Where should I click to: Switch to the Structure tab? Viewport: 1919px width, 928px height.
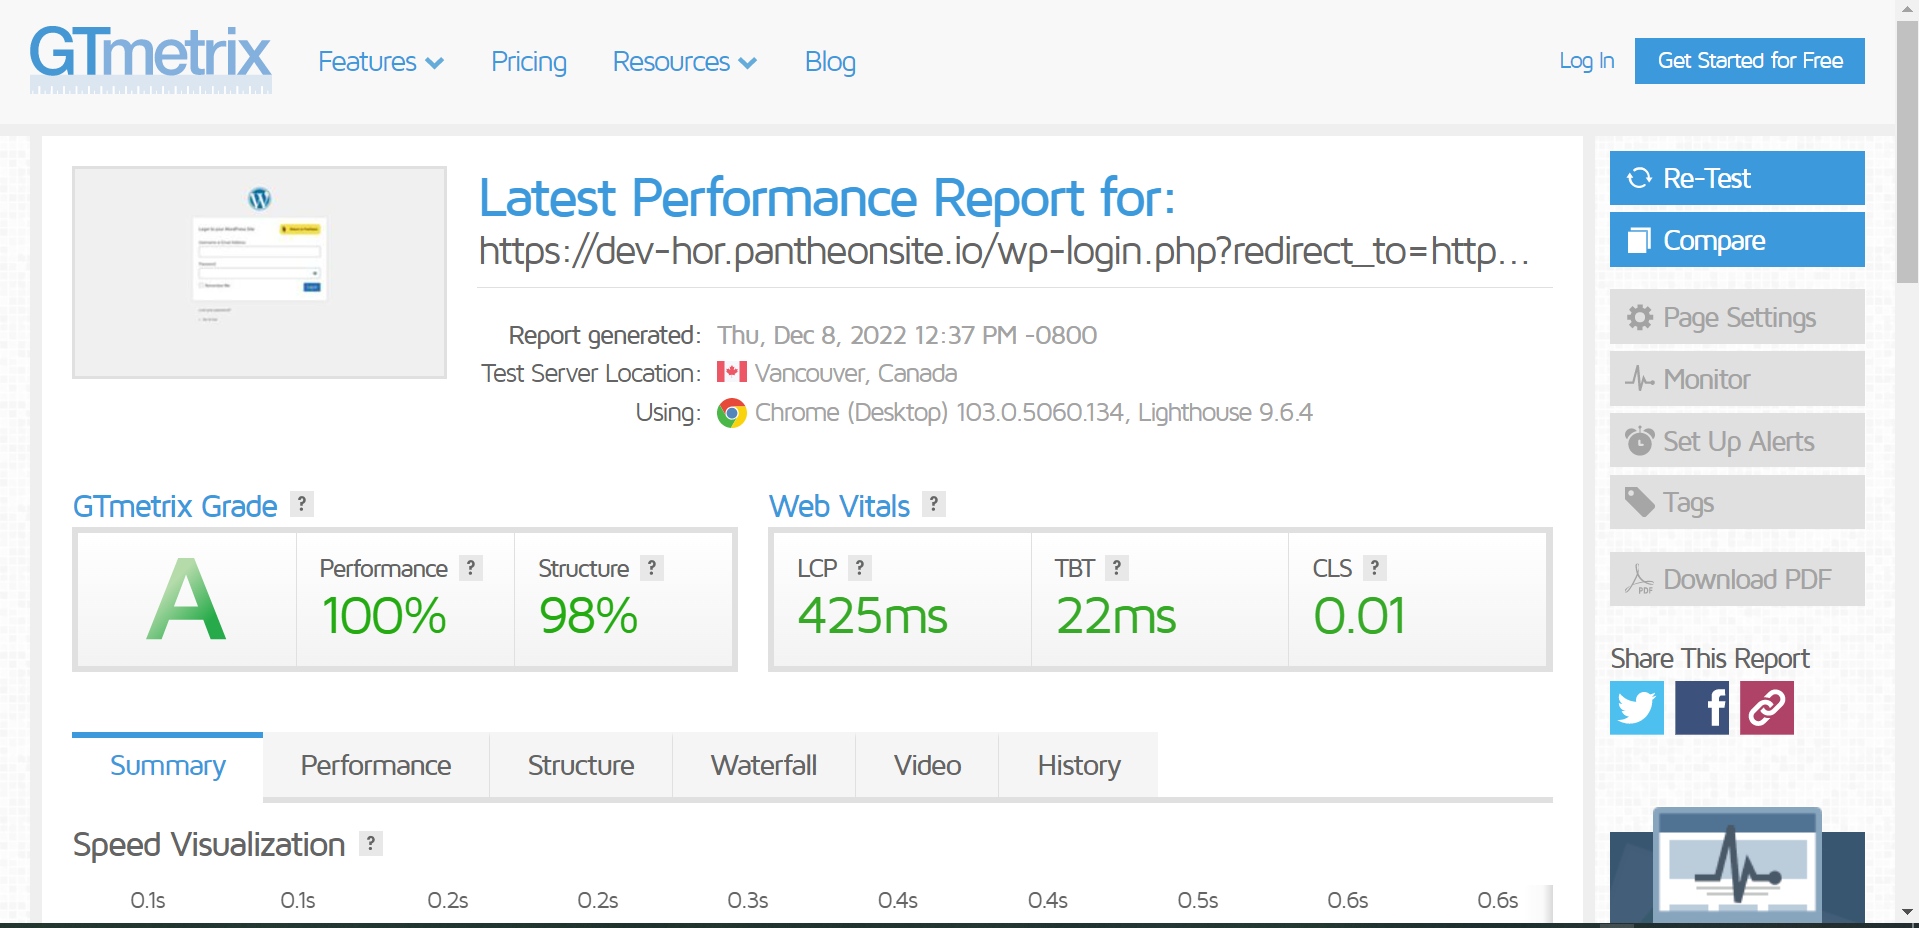[x=580, y=764]
